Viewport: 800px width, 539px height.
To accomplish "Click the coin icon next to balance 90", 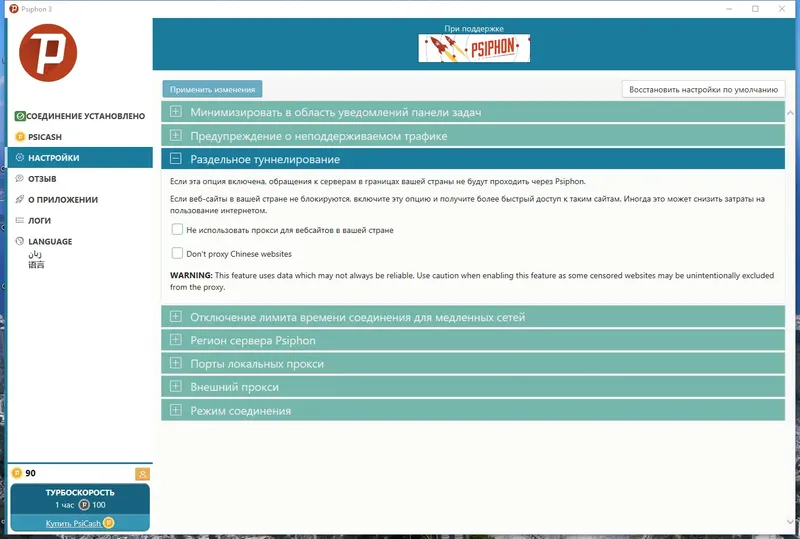I will tap(17, 473).
